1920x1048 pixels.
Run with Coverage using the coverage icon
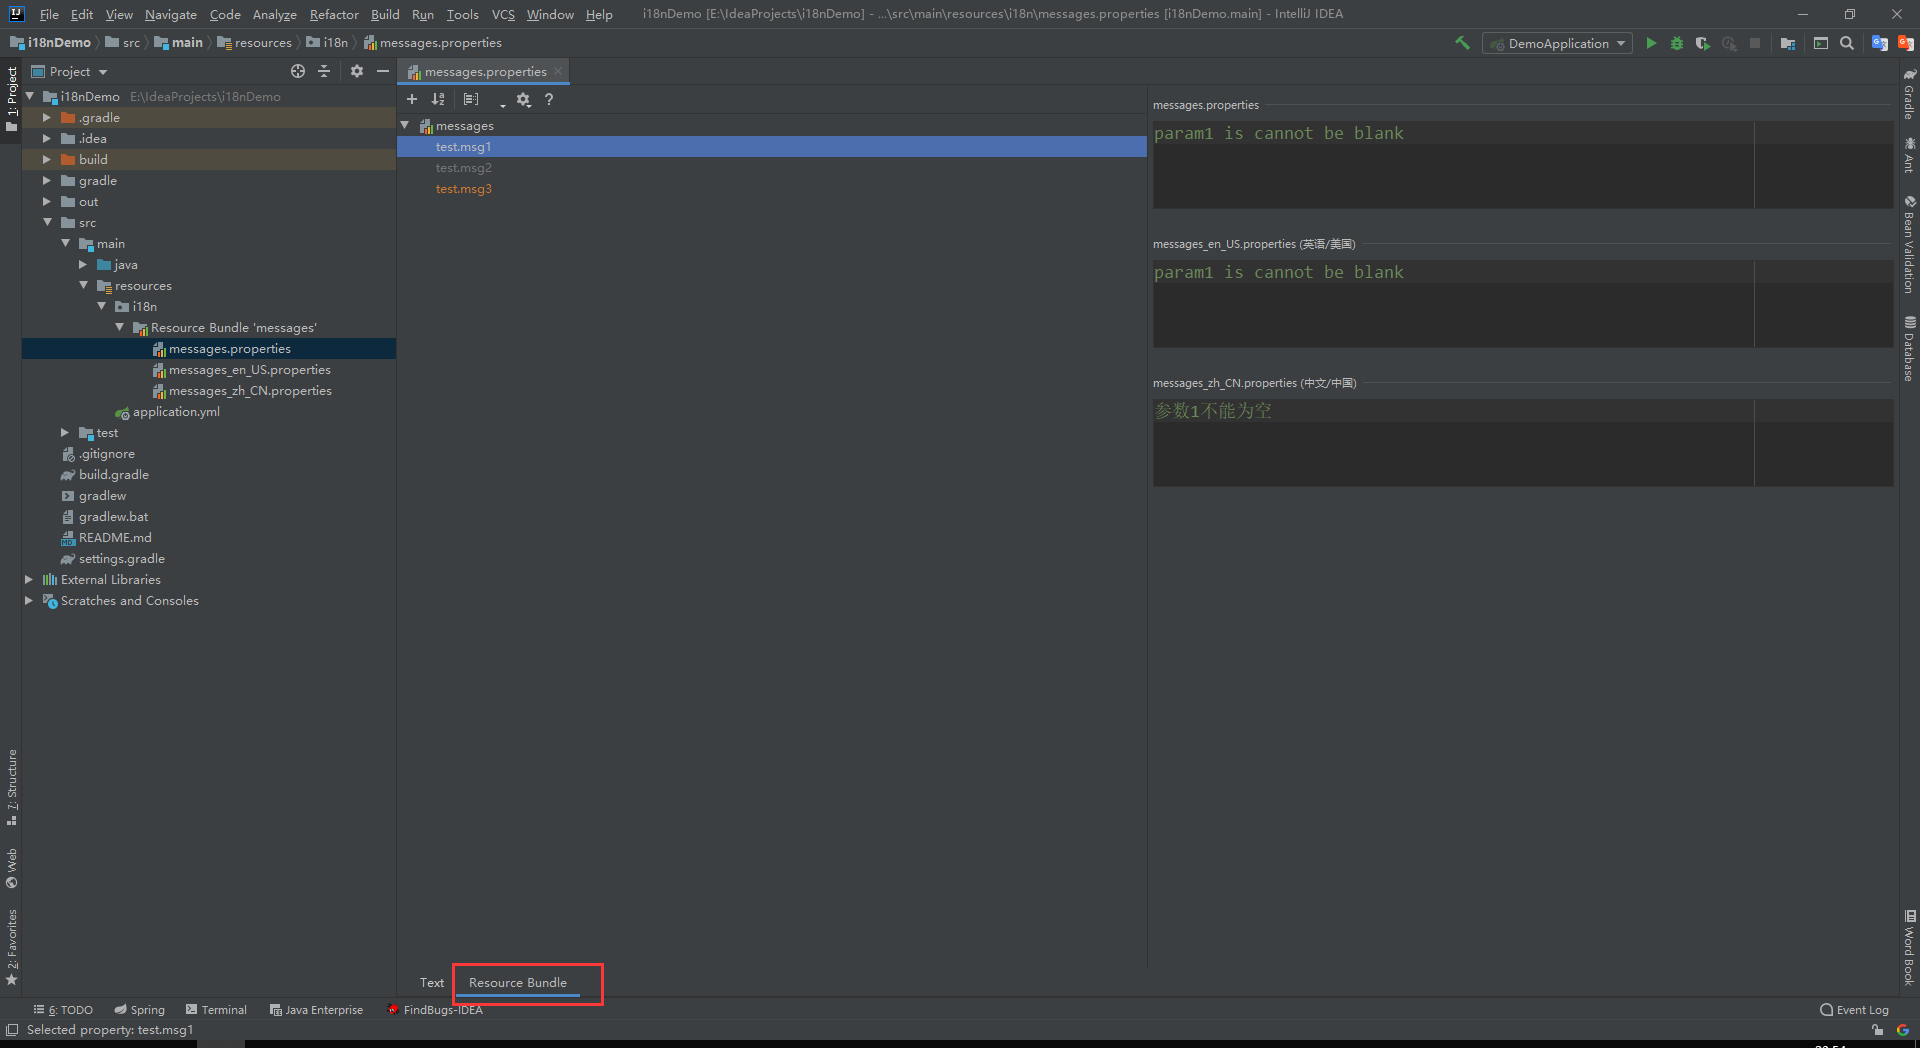tap(1703, 43)
